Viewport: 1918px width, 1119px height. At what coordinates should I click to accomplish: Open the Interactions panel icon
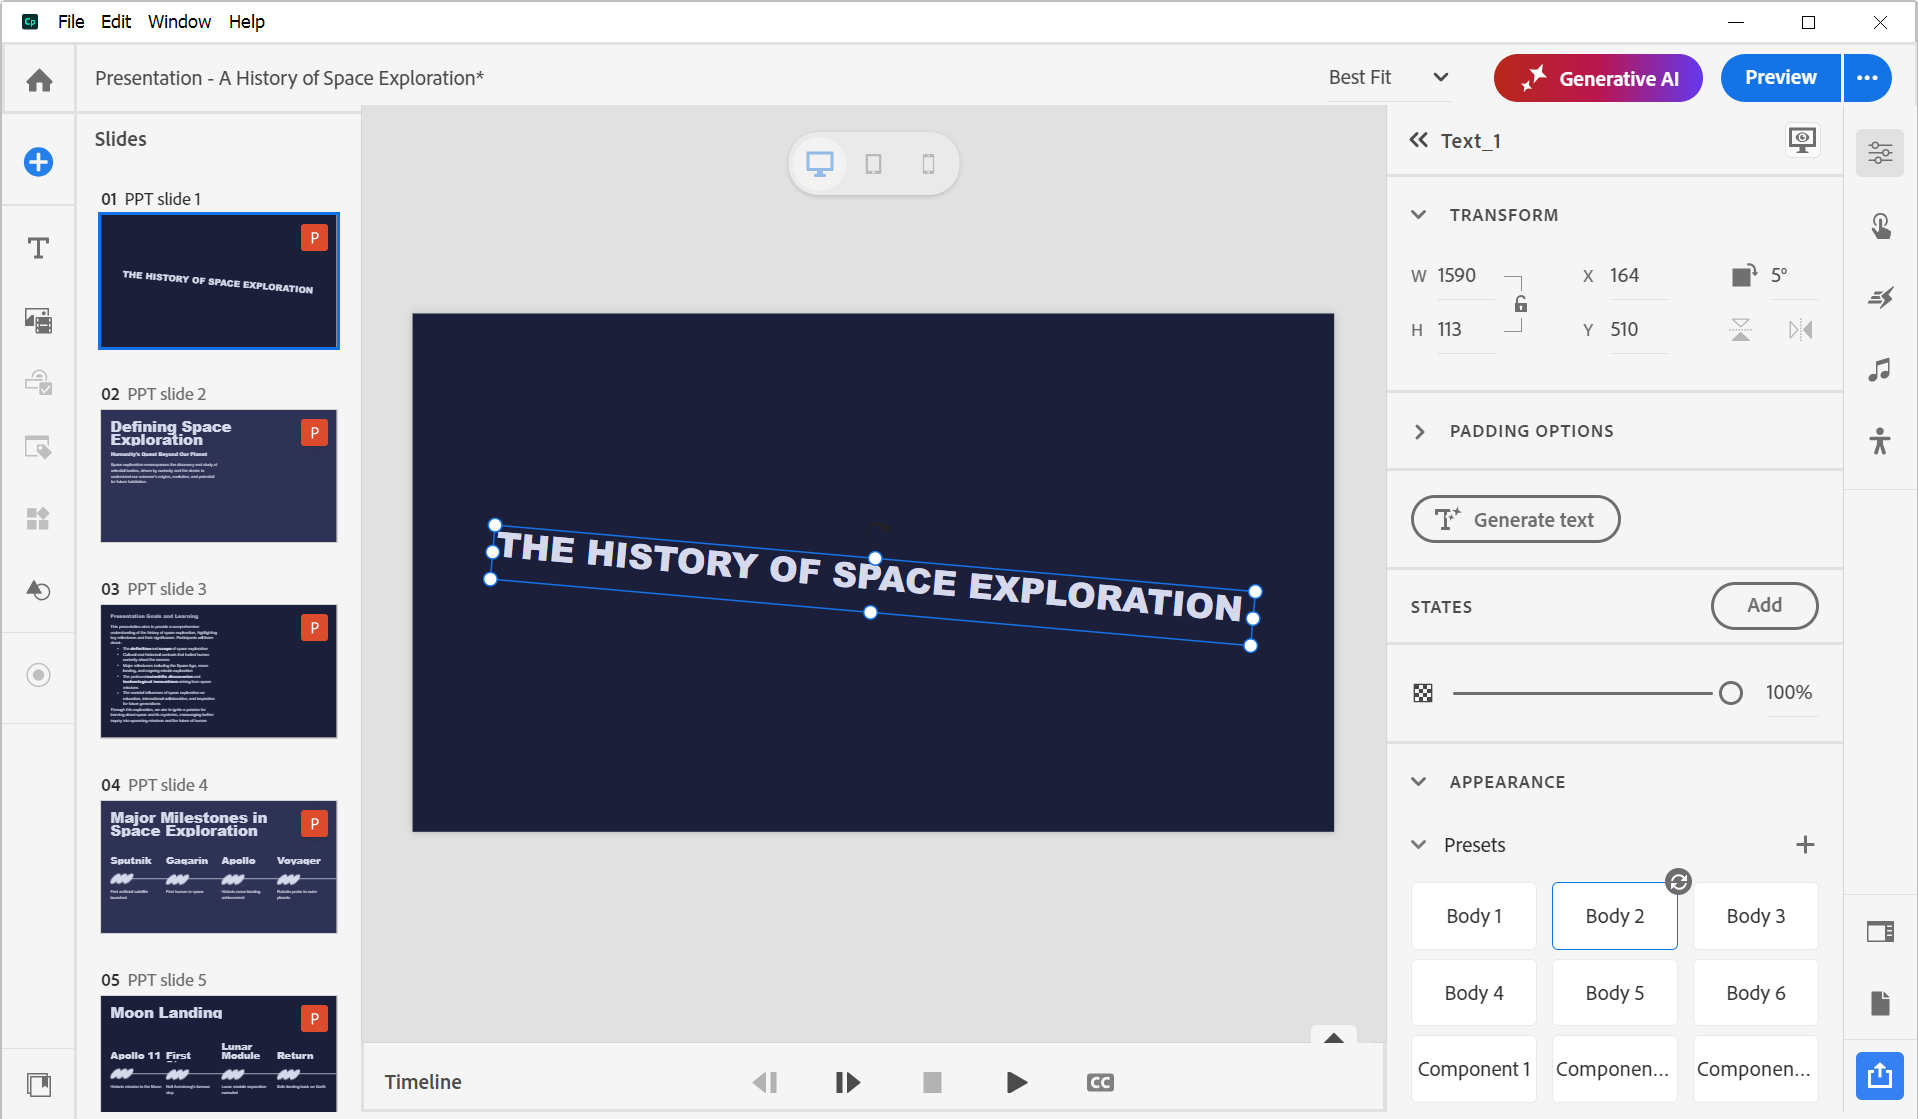point(1880,226)
